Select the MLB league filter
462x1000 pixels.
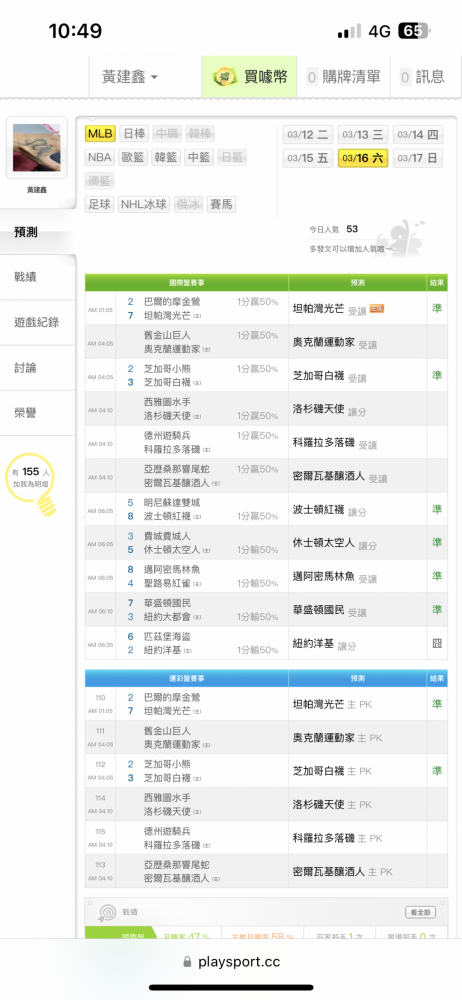(100, 133)
